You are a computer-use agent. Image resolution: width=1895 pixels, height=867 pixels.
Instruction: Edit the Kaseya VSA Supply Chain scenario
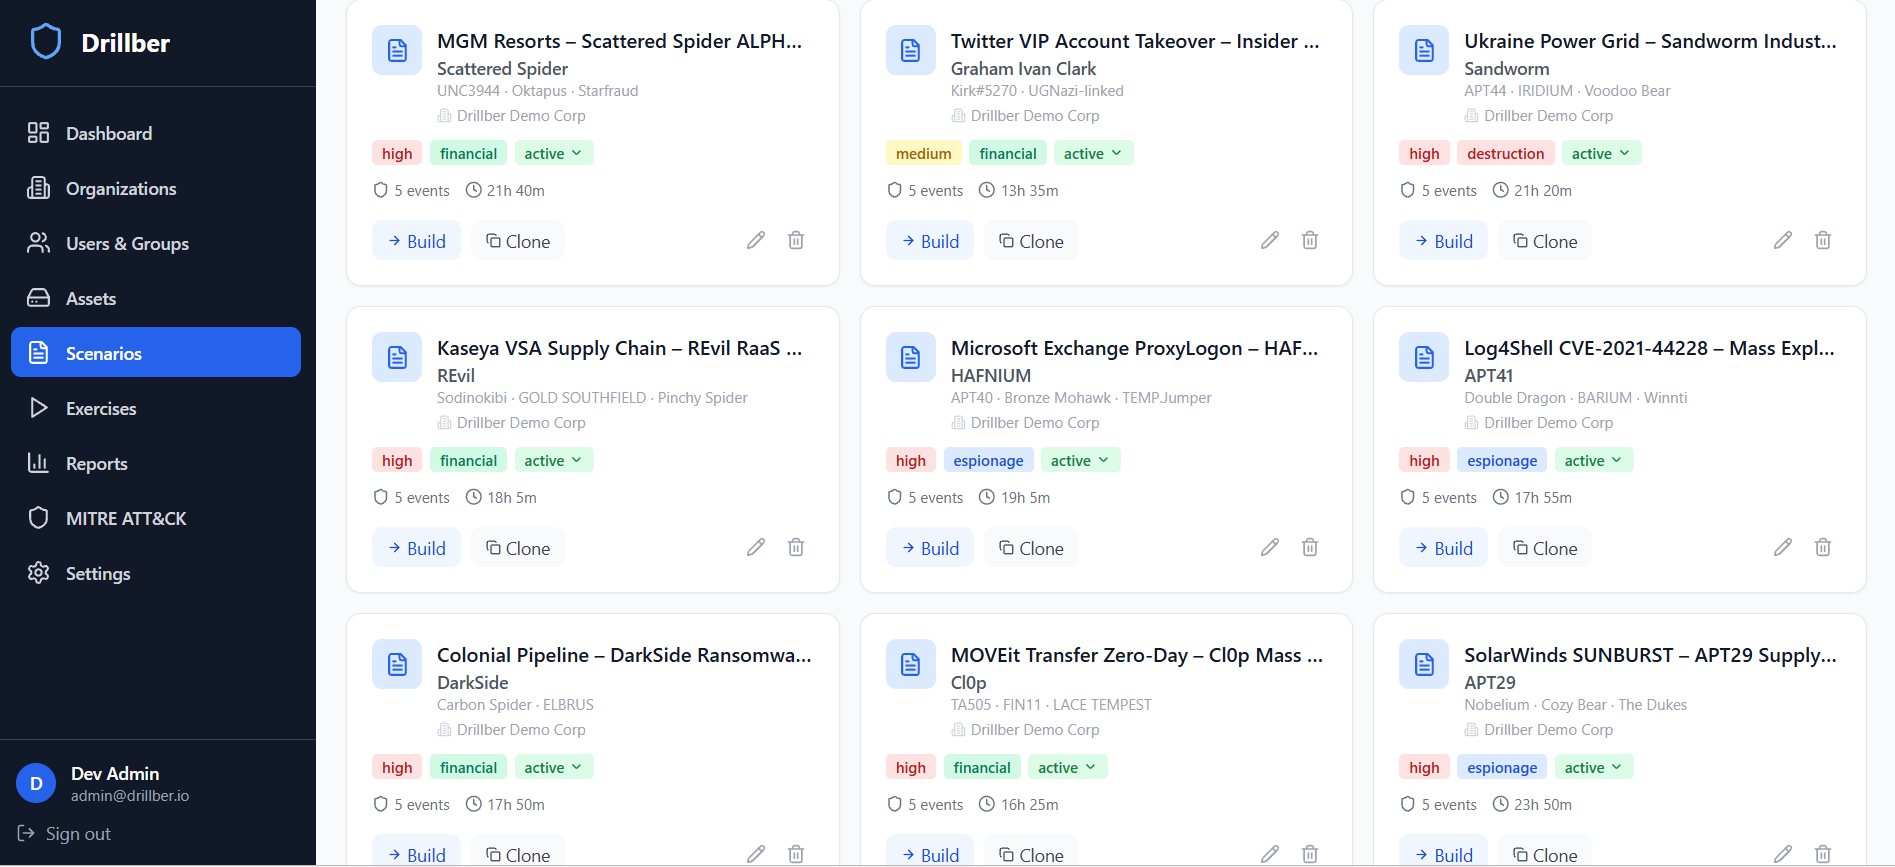point(756,547)
